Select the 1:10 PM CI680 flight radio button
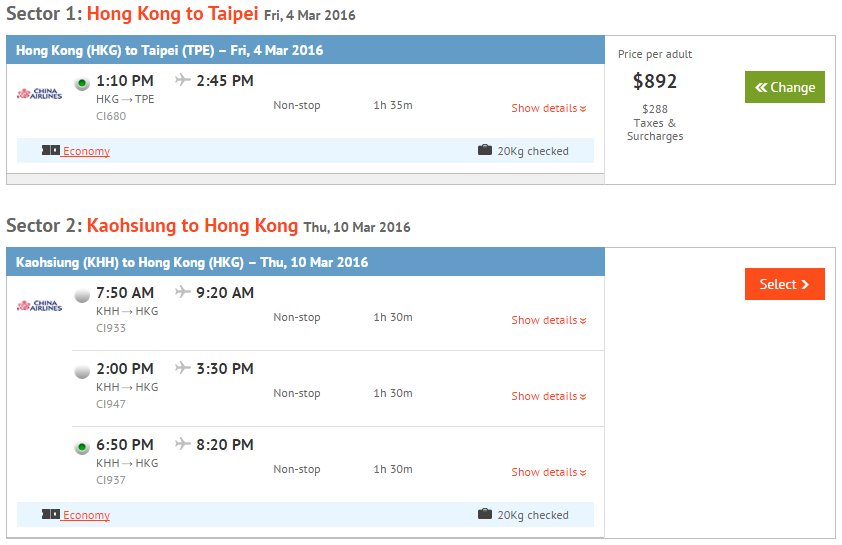Viewport: 842px width, 545px height. pos(82,83)
